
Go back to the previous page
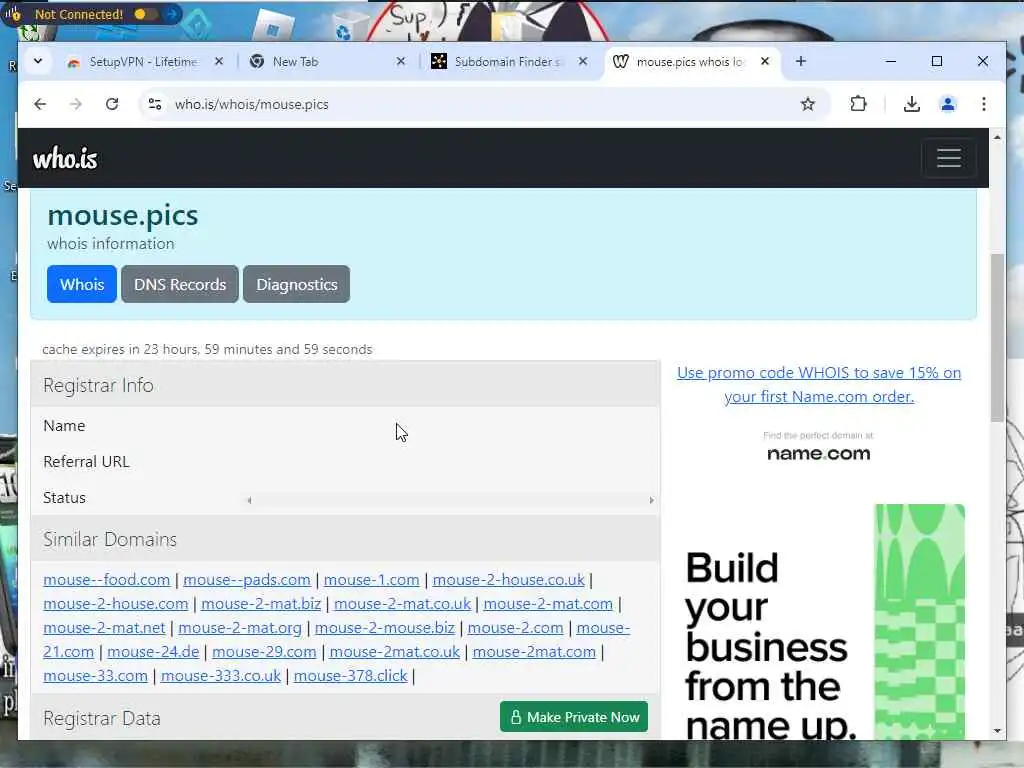pos(40,104)
